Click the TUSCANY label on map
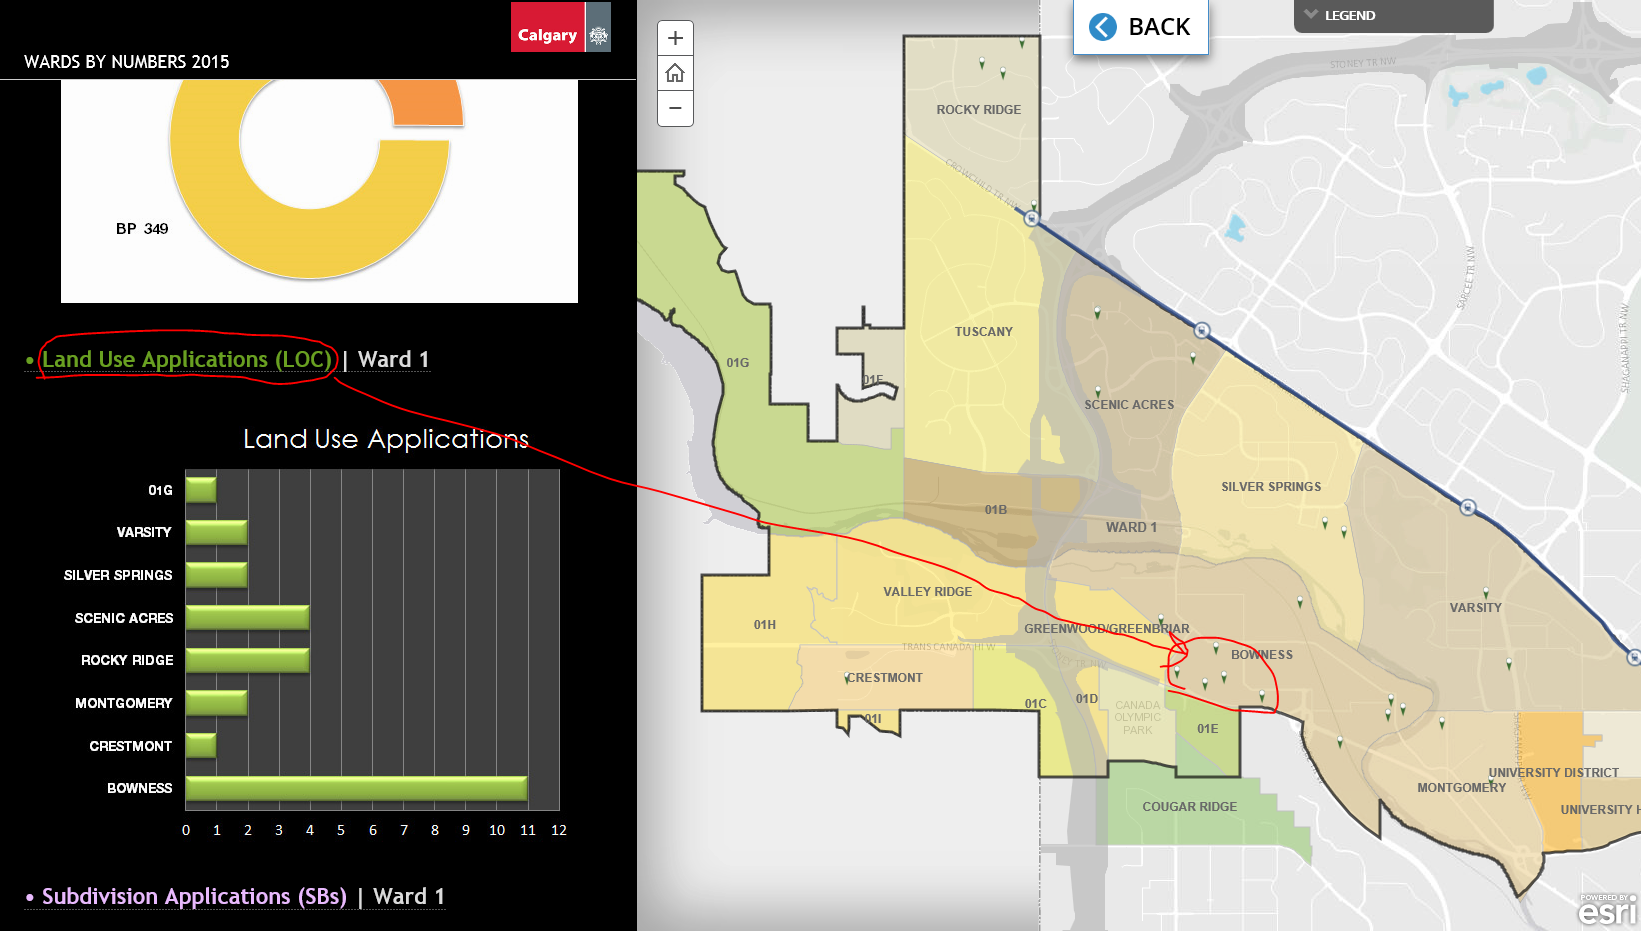This screenshot has width=1641, height=931. coord(984,332)
